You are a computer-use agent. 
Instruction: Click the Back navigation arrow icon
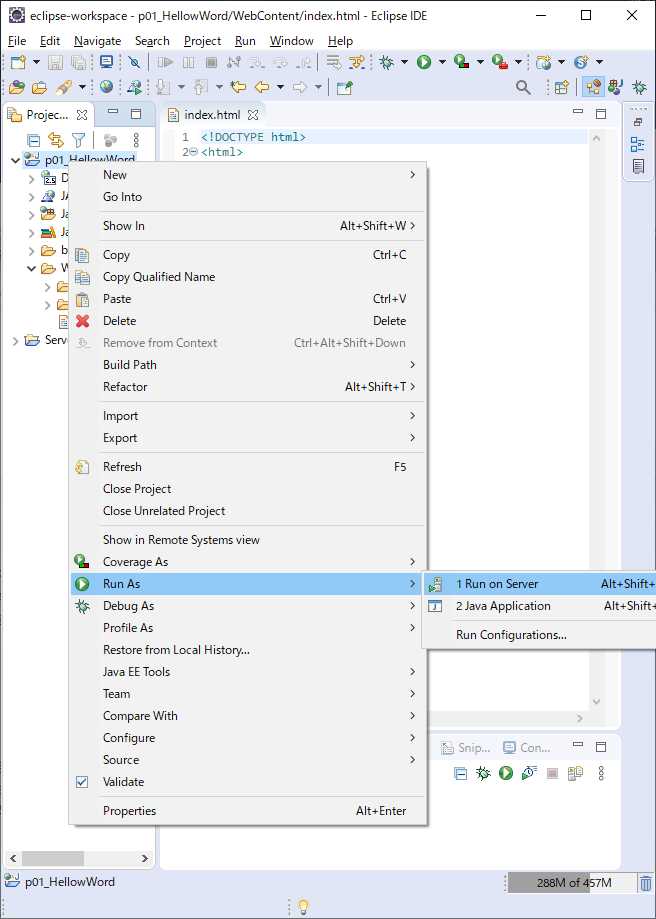tap(261, 87)
